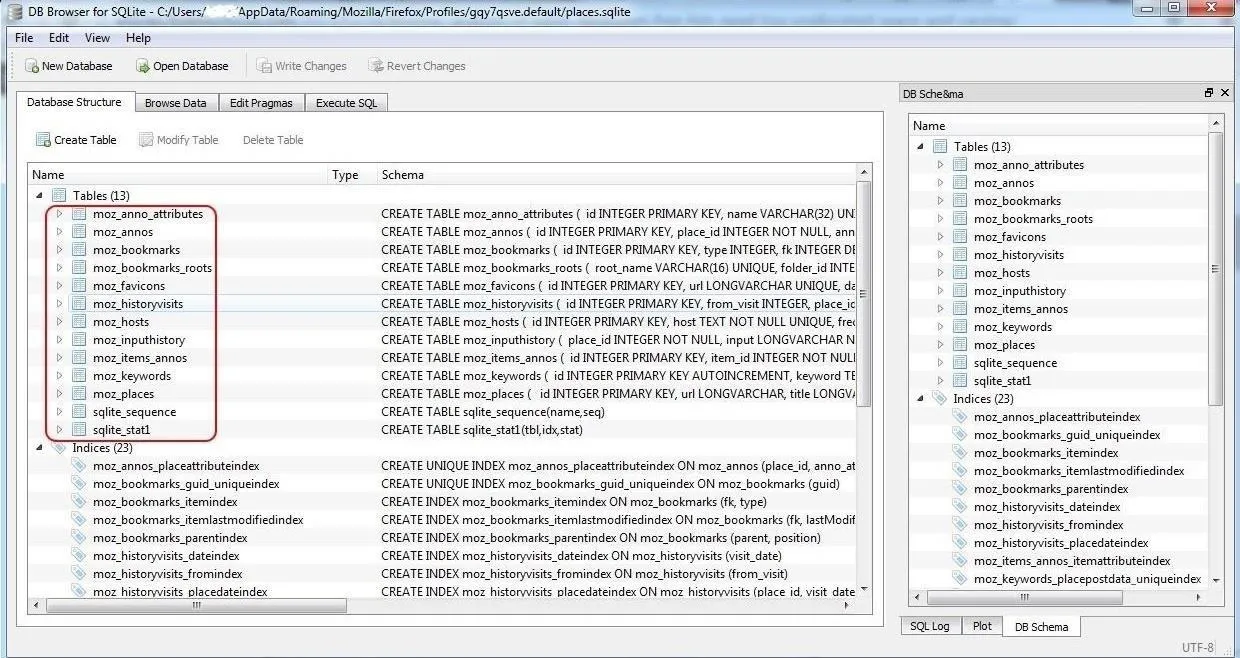
Task: Click the moz_hosts table icon in main structure tree
Action: (x=79, y=322)
